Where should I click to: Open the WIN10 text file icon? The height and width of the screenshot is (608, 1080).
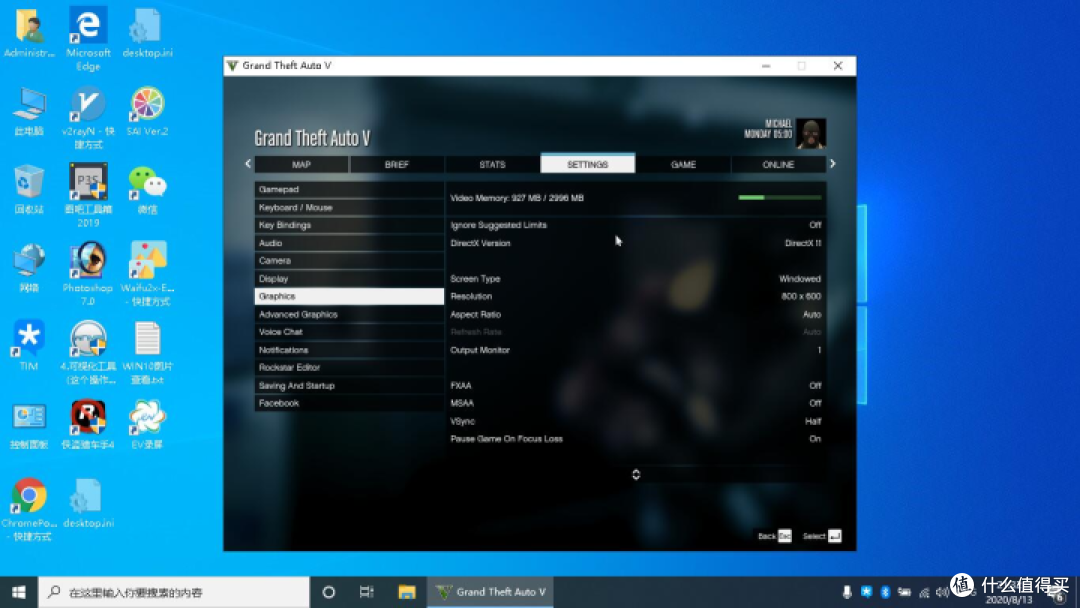tap(147, 353)
